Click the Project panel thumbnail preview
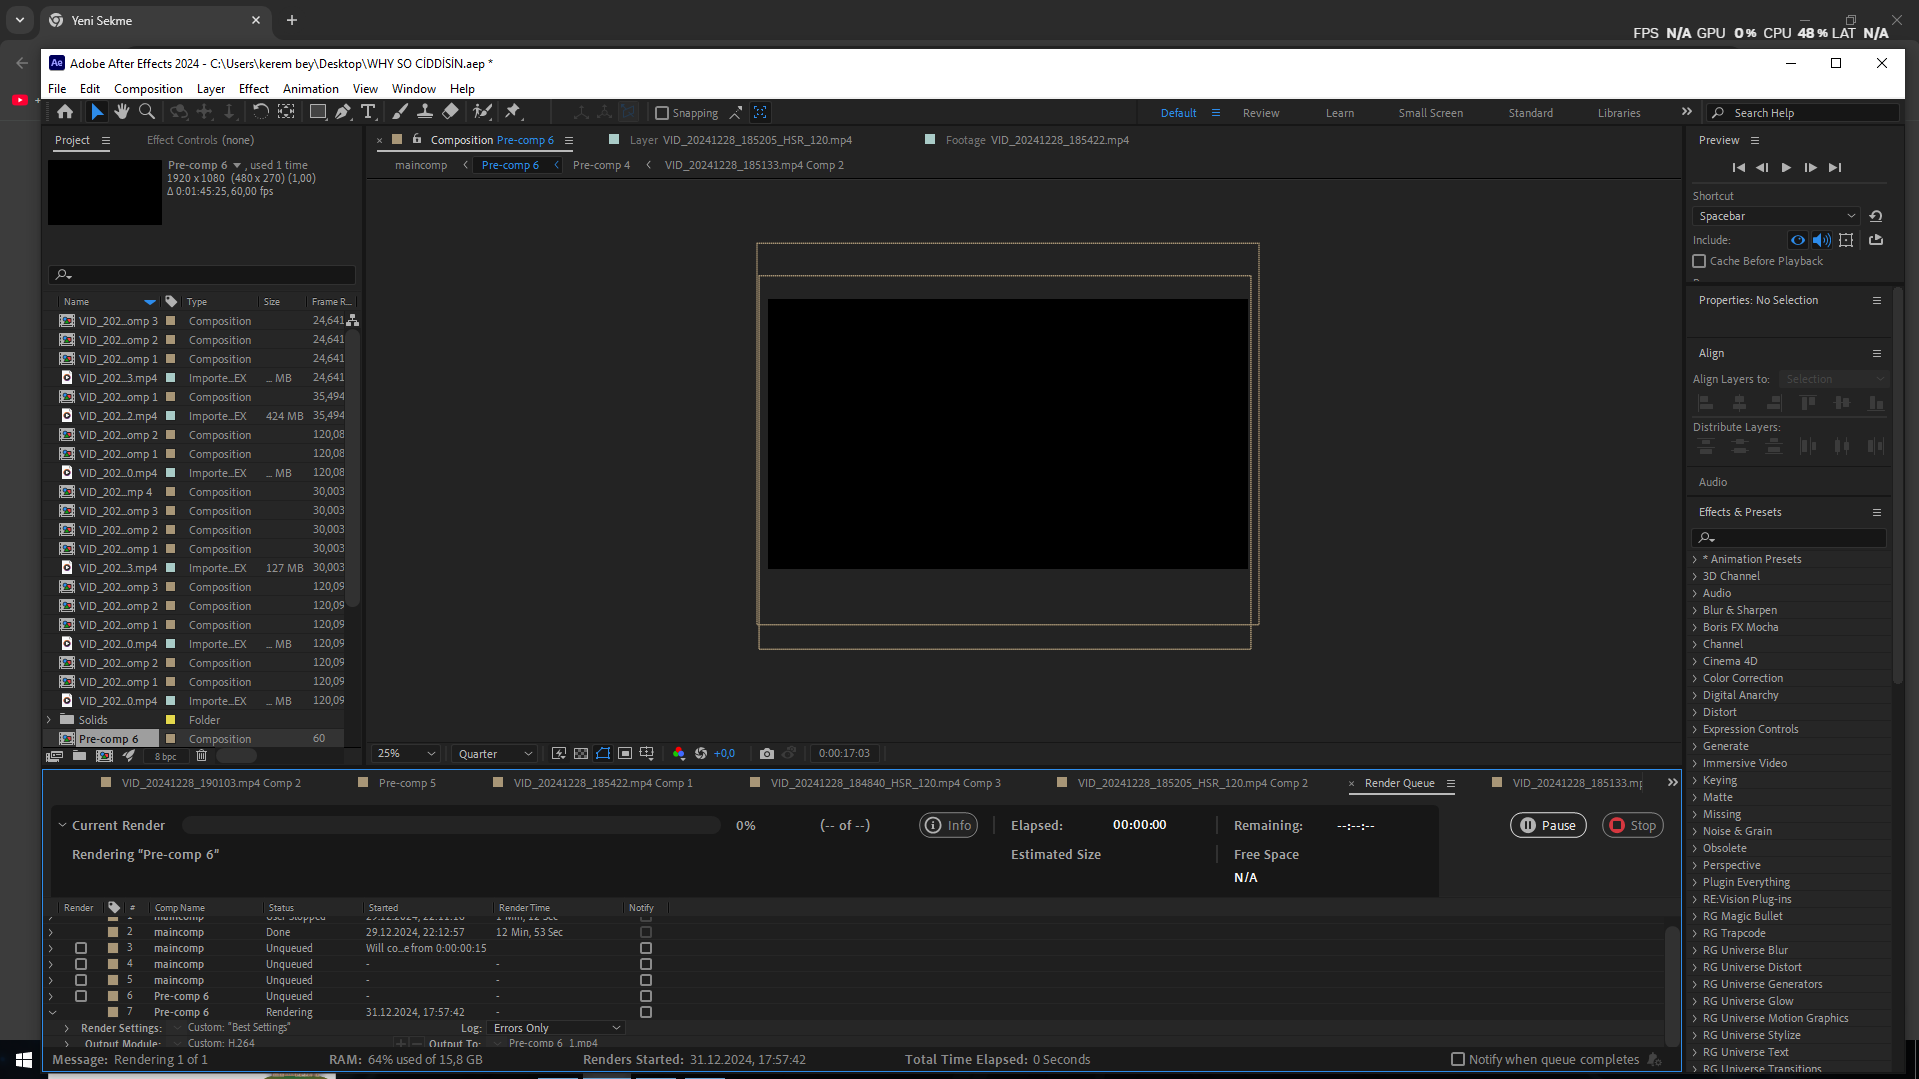The width and height of the screenshot is (1919, 1079). click(x=105, y=192)
